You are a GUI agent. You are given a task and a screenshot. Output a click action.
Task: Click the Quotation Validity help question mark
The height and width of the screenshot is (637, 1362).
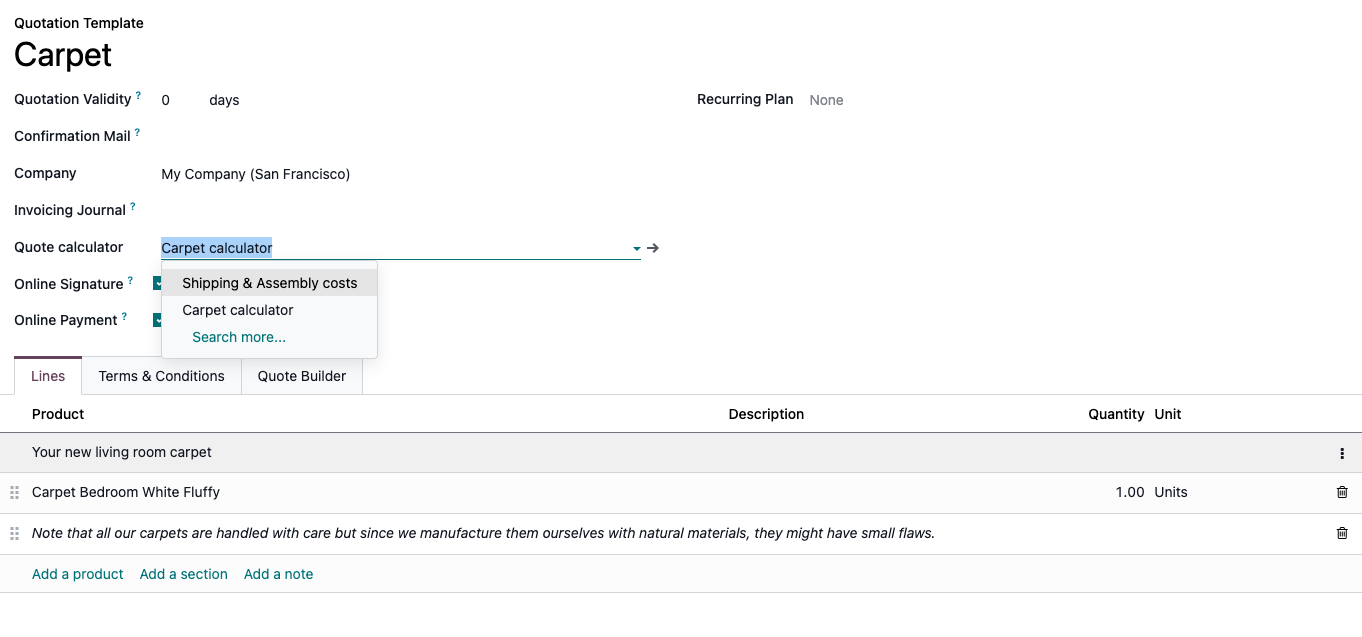pyautogui.click(x=138, y=96)
